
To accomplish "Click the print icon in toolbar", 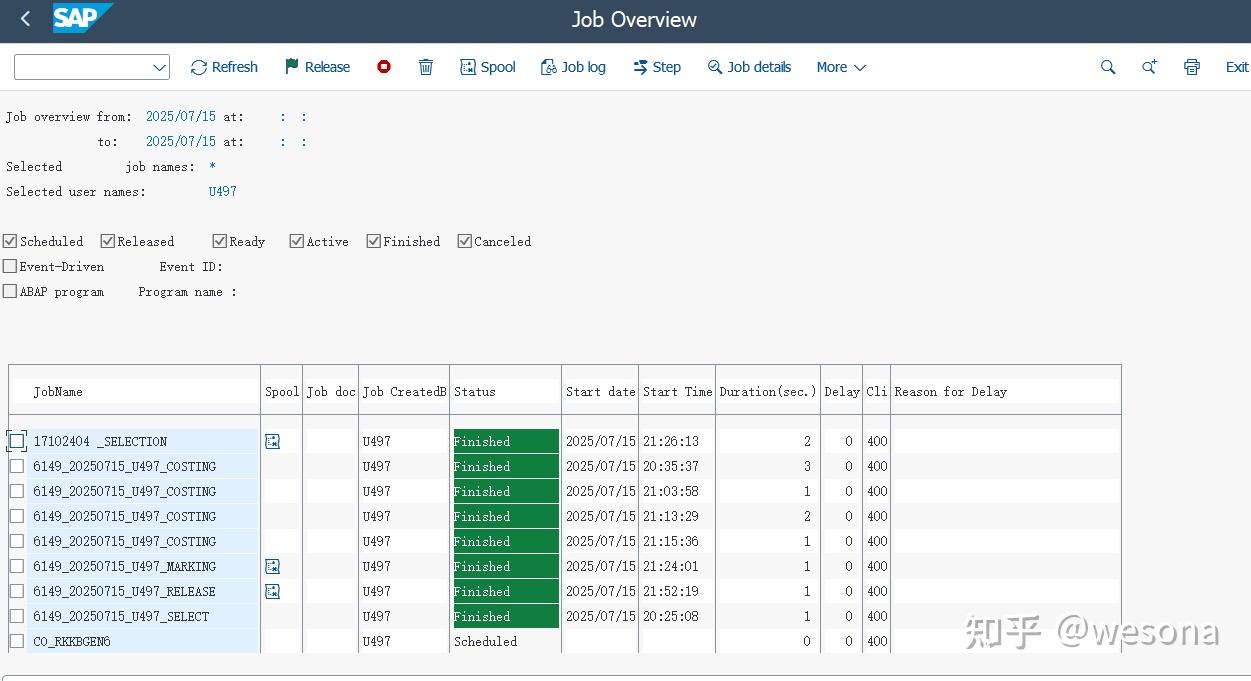I will (1192, 67).
